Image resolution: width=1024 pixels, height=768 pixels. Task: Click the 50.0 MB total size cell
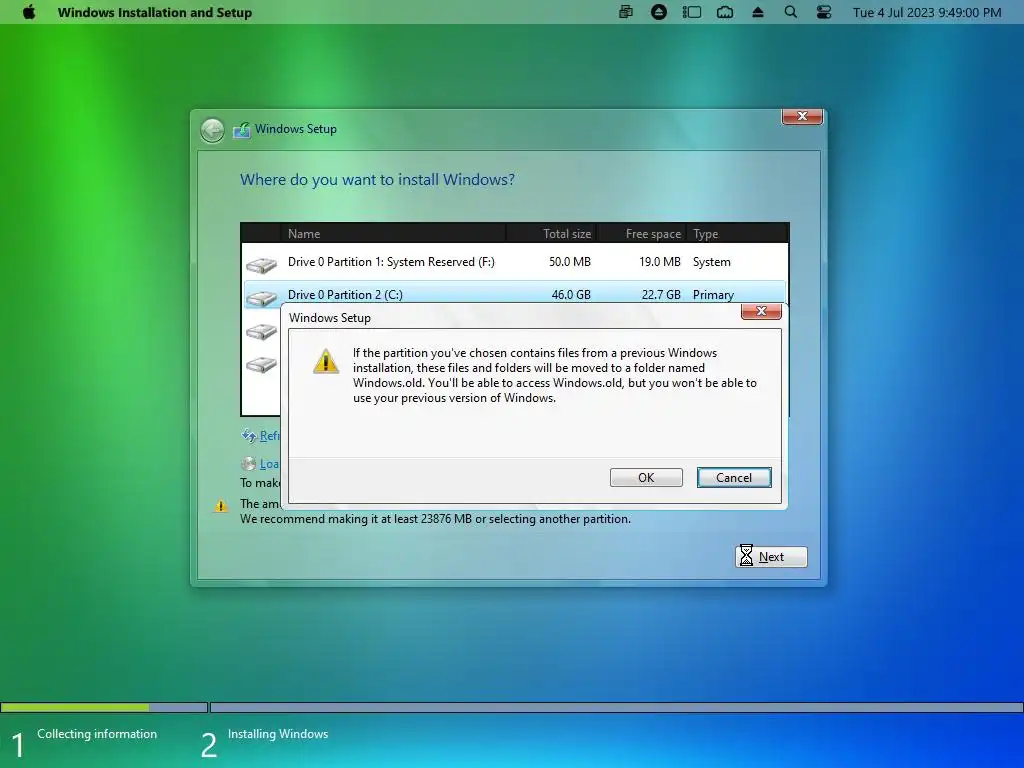click(569, 262)
